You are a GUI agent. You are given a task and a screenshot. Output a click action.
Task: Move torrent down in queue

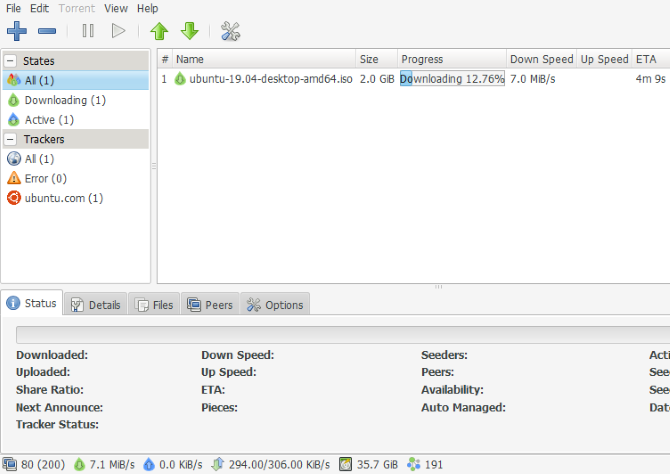tap(190, 31)
